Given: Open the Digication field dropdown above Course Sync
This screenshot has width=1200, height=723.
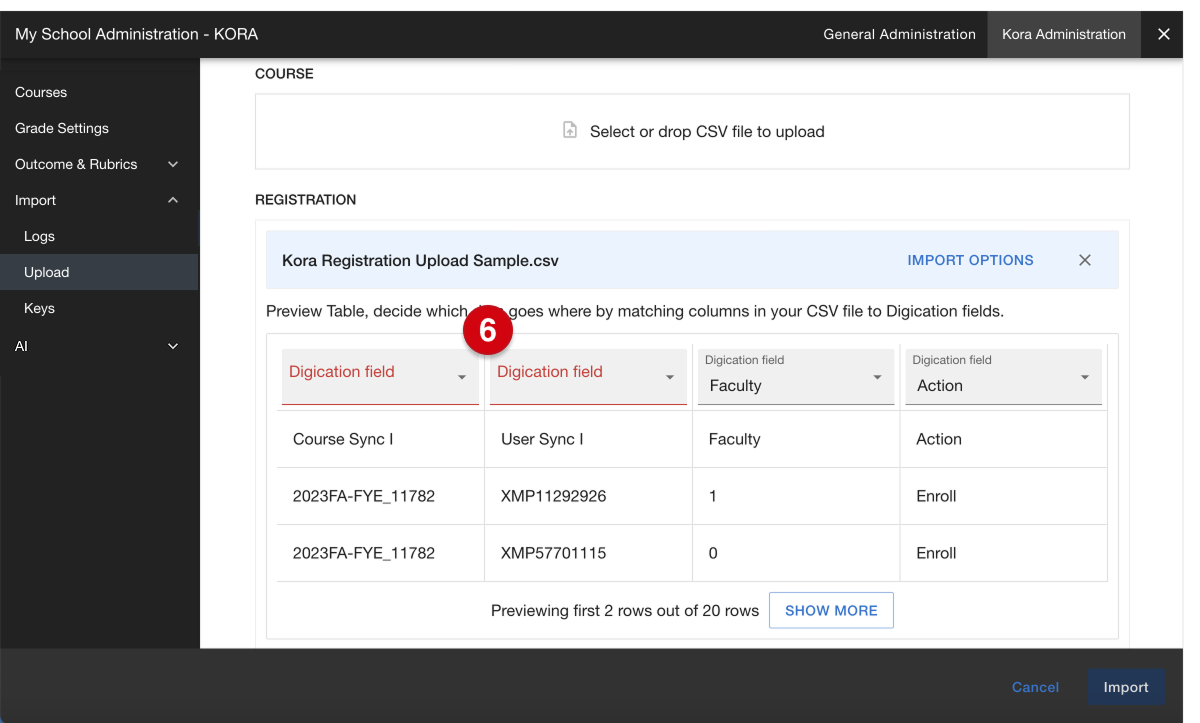Looking at the screenshot, I should 380,376.
